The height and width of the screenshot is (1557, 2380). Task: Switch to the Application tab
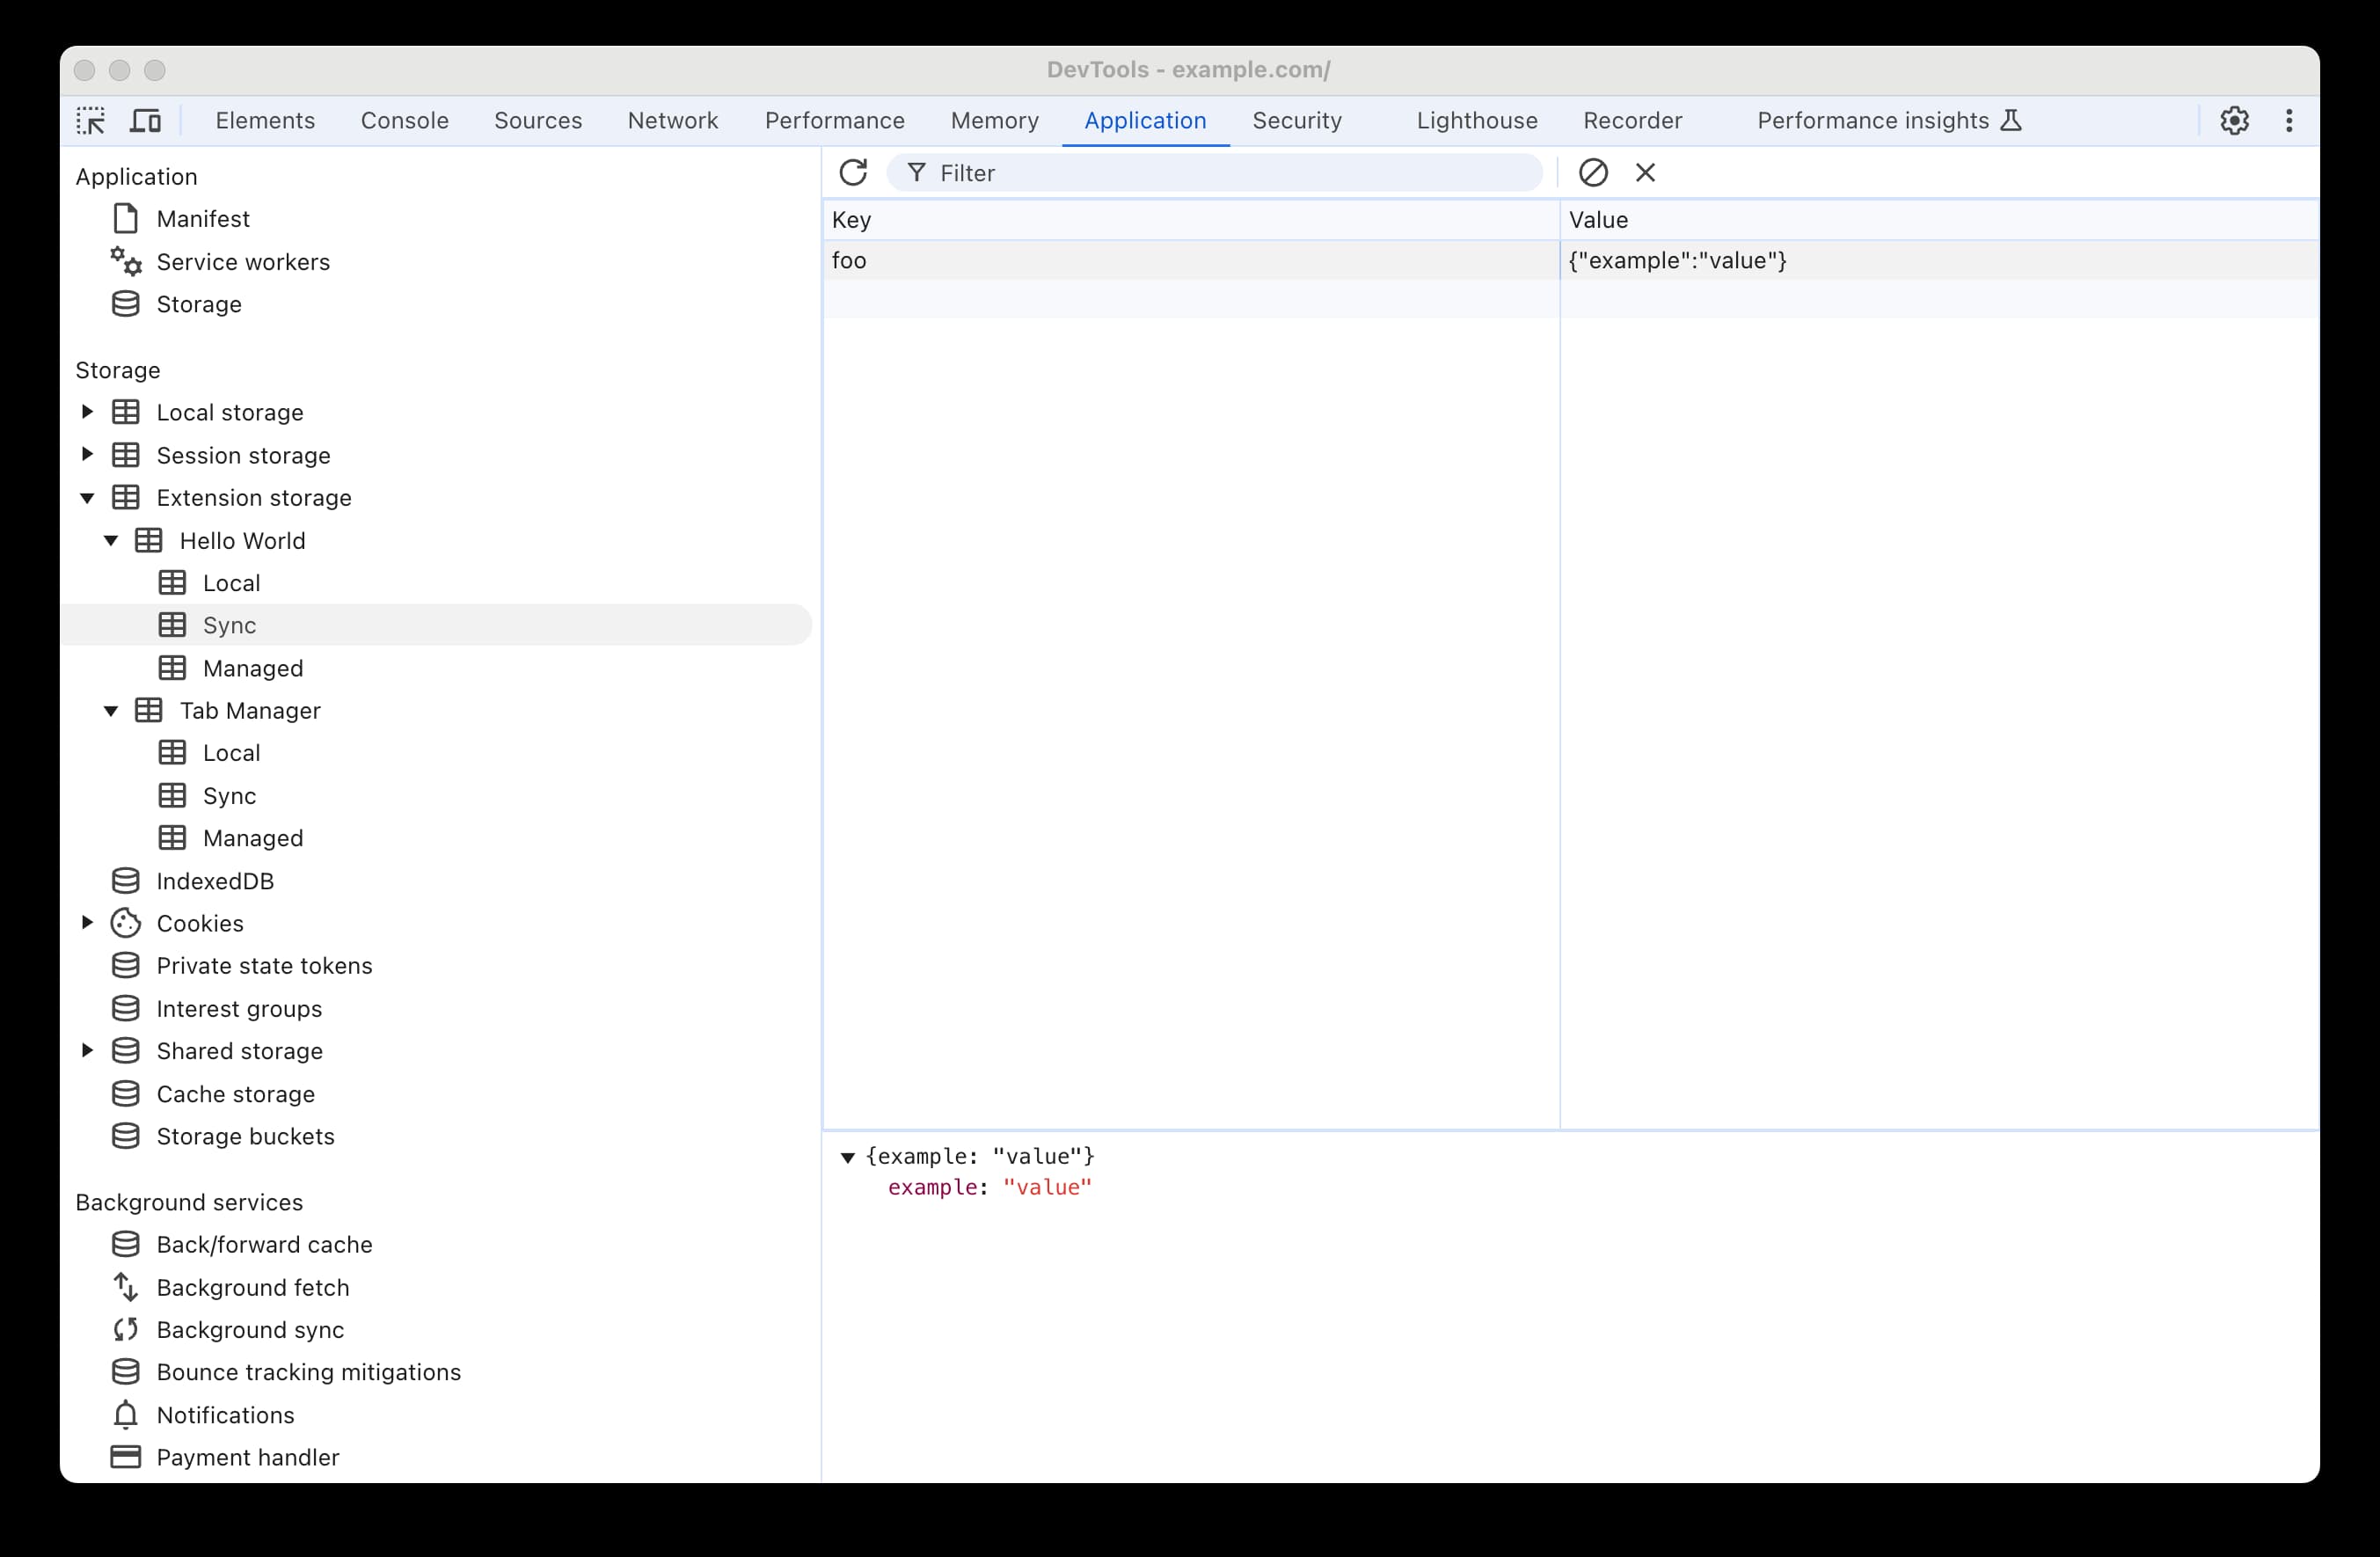click(1145, 120)
